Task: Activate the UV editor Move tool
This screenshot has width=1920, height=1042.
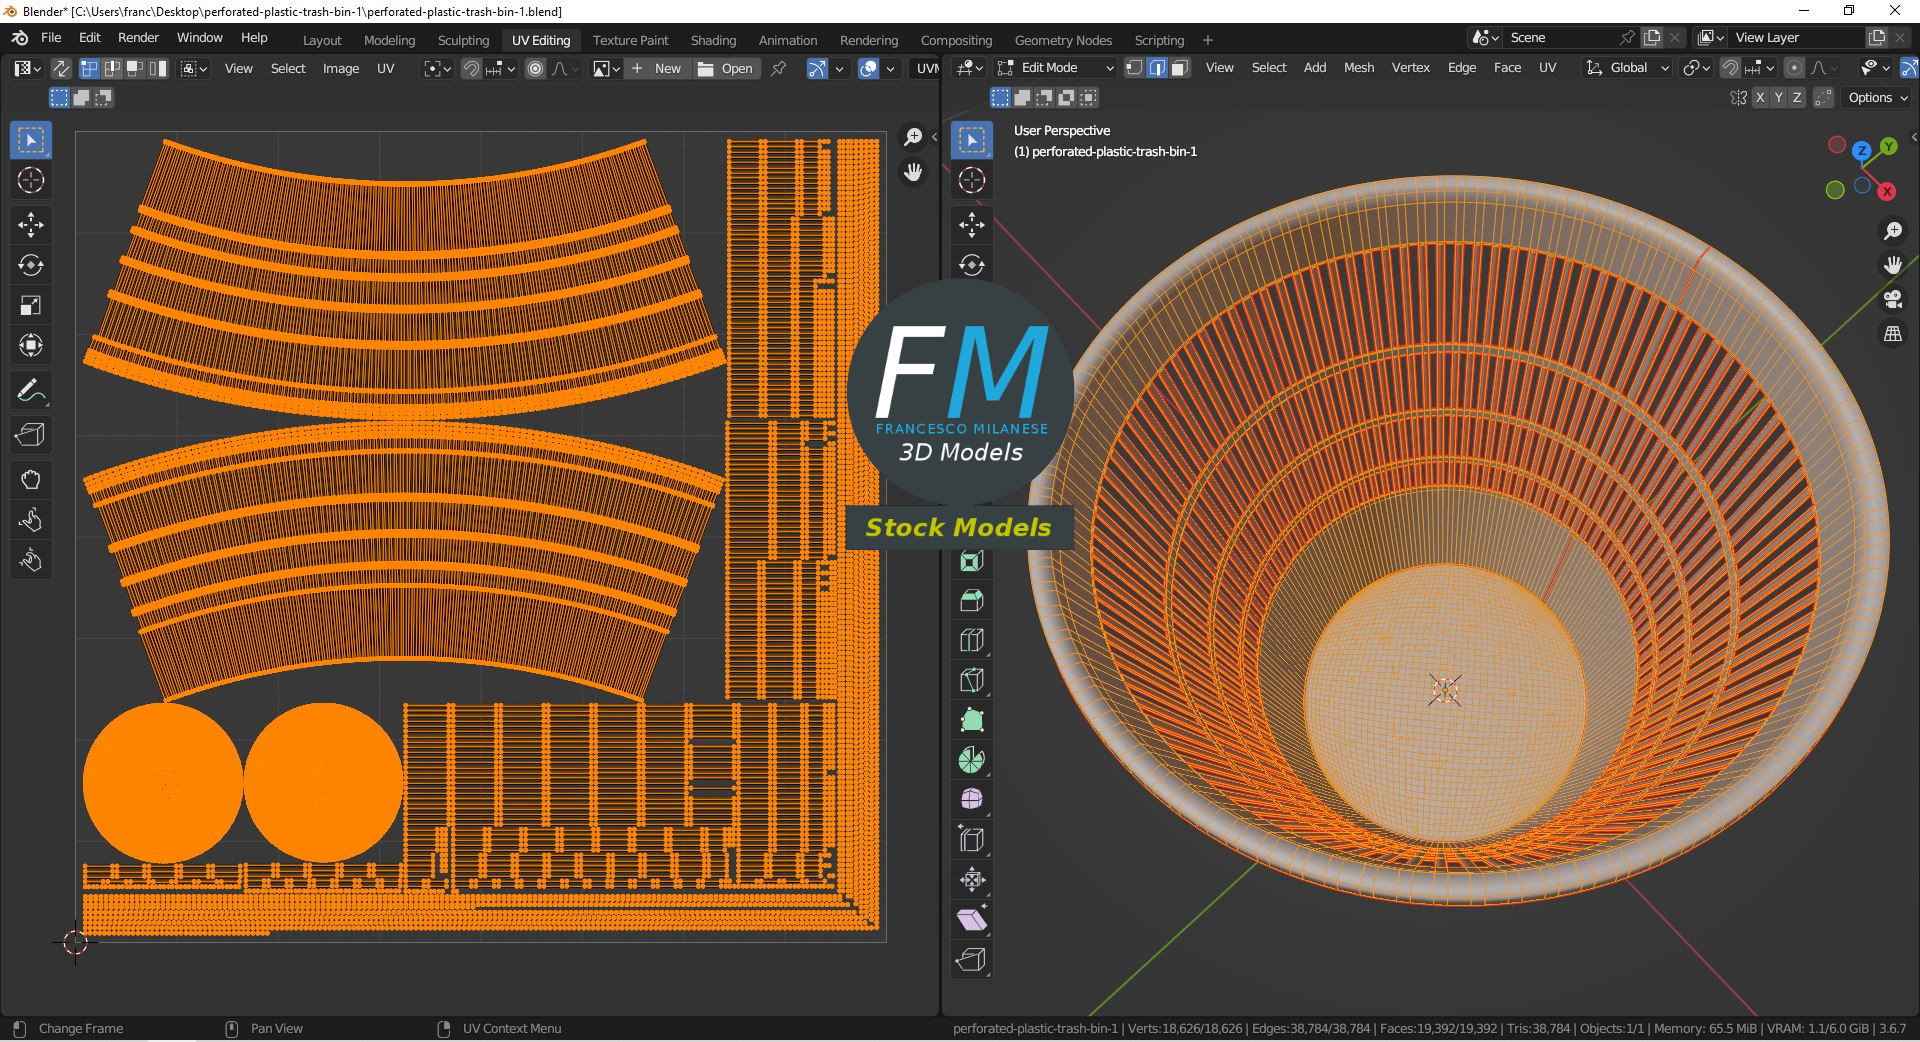Action: tap(31, 225)
